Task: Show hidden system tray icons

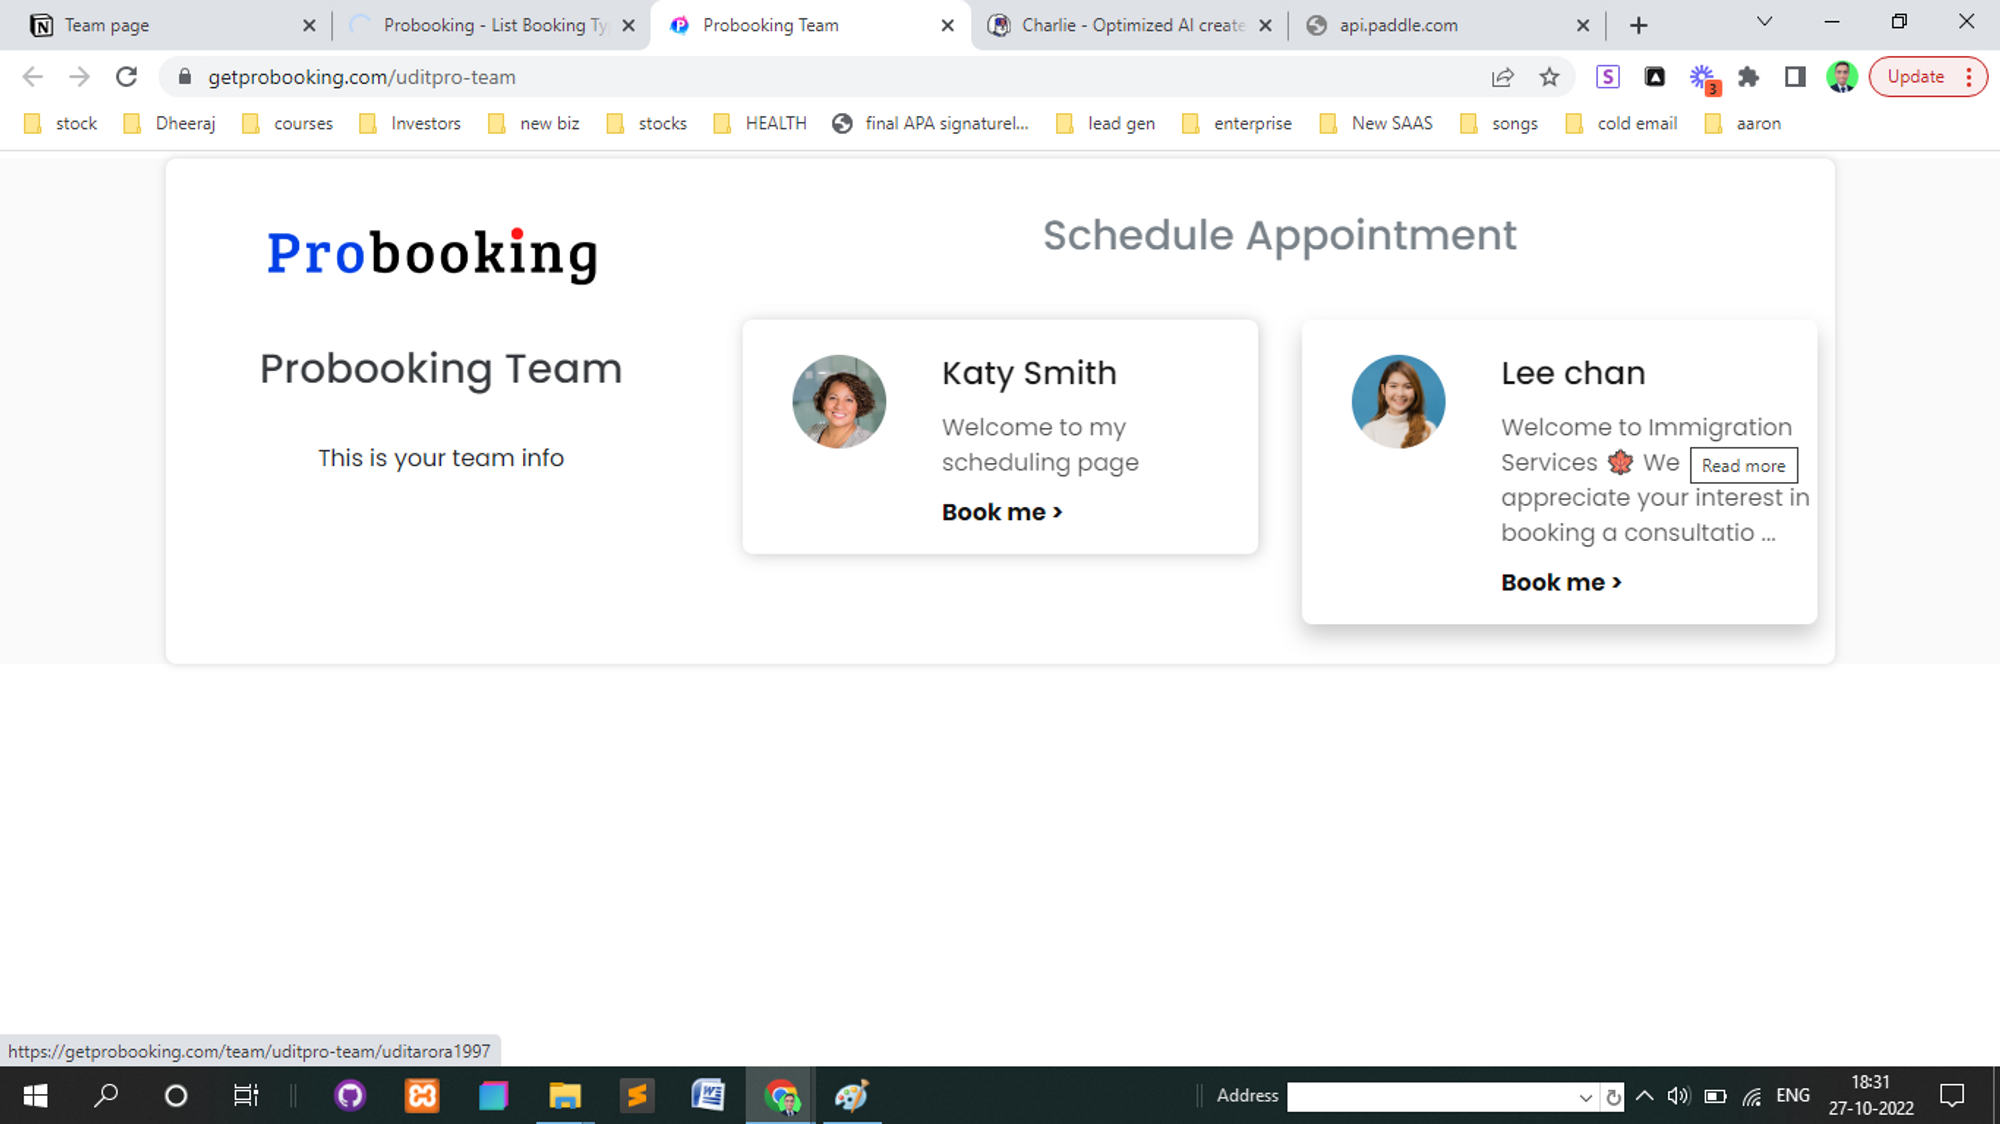Action: point(1644,1096)
